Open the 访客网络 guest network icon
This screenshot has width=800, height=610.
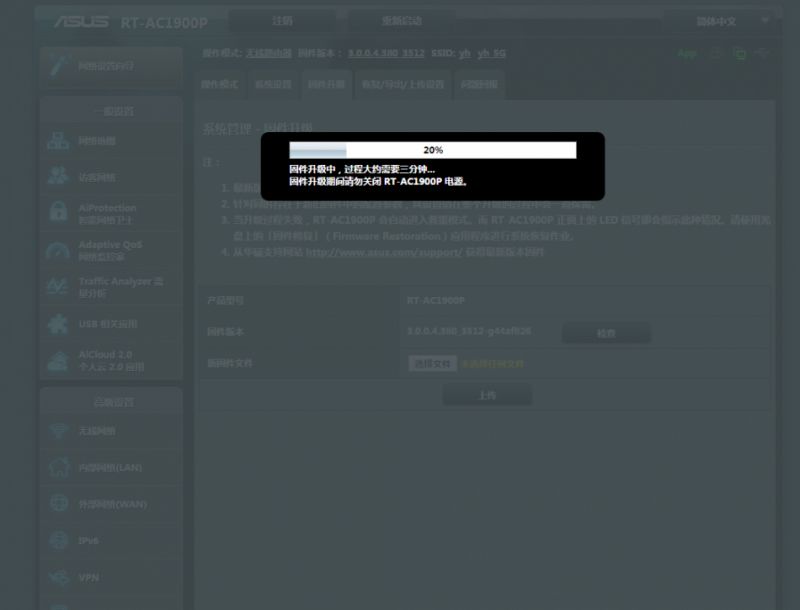click(58, 177)
